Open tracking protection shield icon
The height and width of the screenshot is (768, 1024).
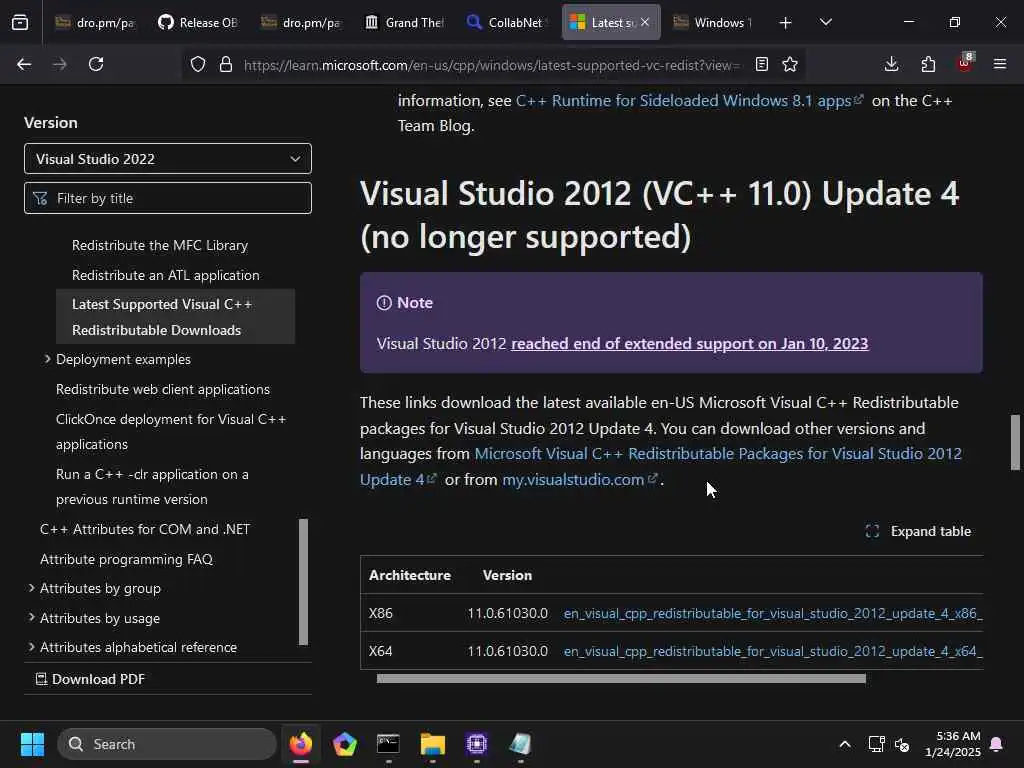click(x=198, y=64)
